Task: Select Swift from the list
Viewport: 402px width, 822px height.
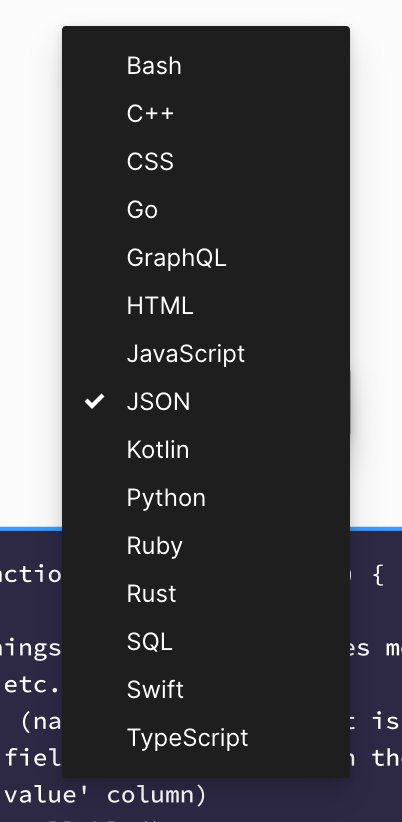Action: tap(206, 690)
